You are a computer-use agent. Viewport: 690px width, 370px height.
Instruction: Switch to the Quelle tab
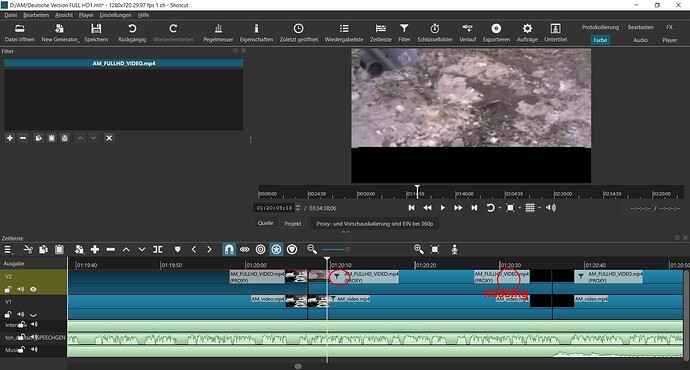point(265,223)
